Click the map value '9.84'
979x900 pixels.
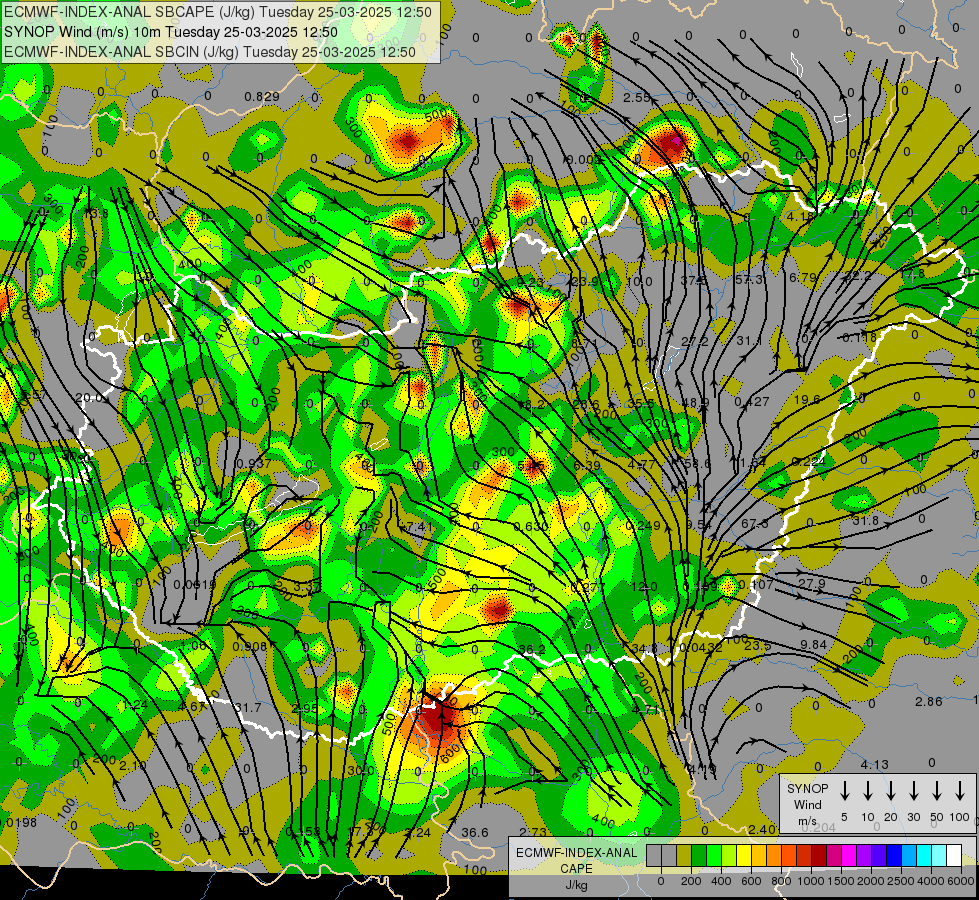pos(814,644)
